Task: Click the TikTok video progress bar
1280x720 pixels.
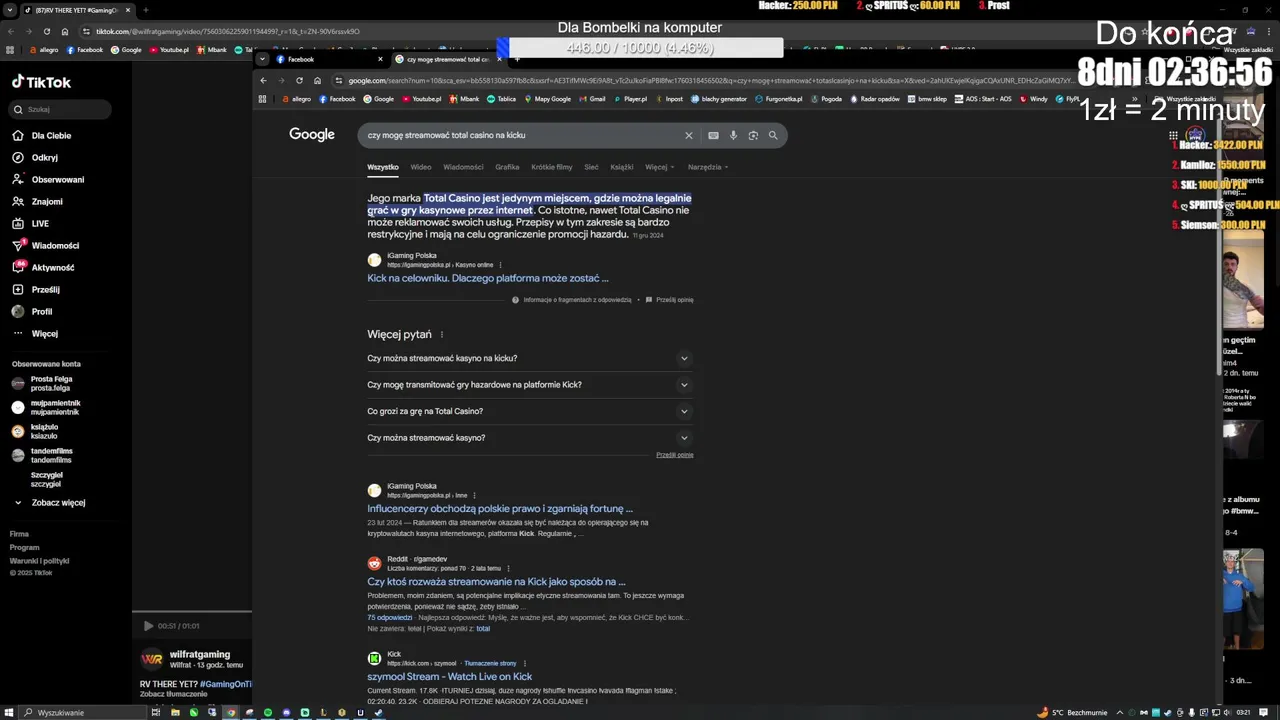Action: point(192,611)
